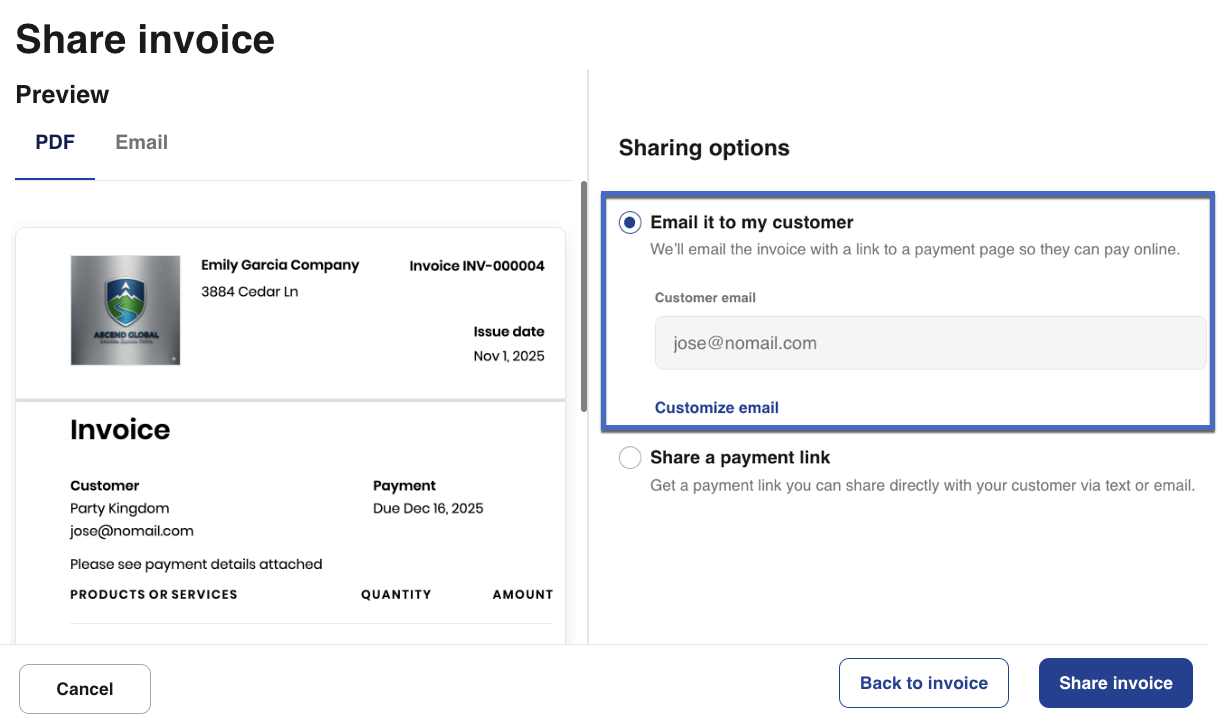Image resolution: width=1219 pixels, height=727 pixels.
Task: Switch to the PDF preview tab
Action: point(55,143)
